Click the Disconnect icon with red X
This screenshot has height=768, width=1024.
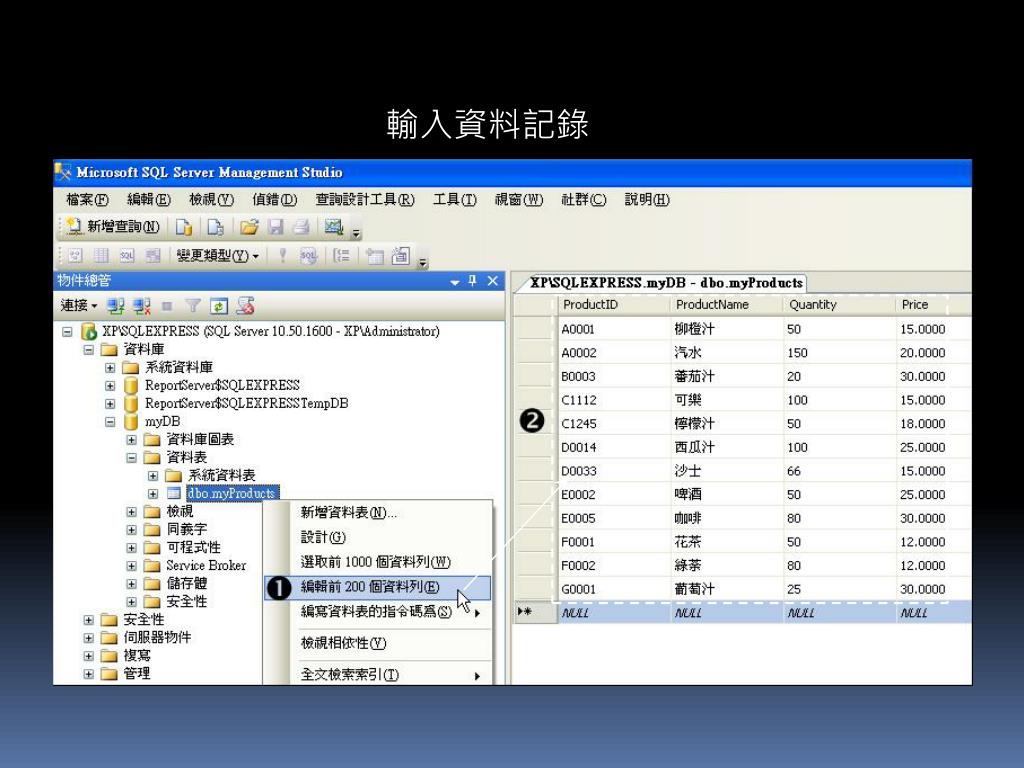click(142, 306)
